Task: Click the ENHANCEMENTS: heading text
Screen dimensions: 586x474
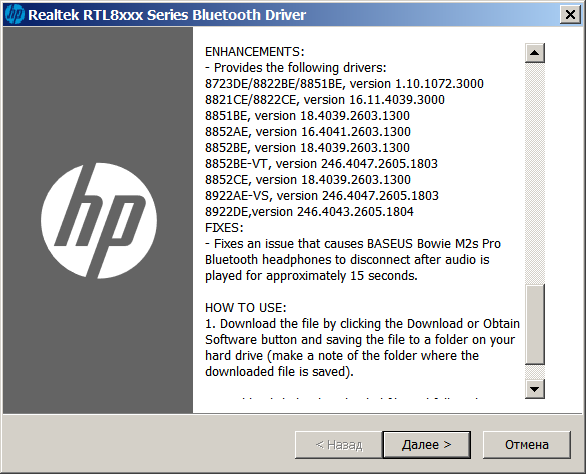Action: point(255,52)
